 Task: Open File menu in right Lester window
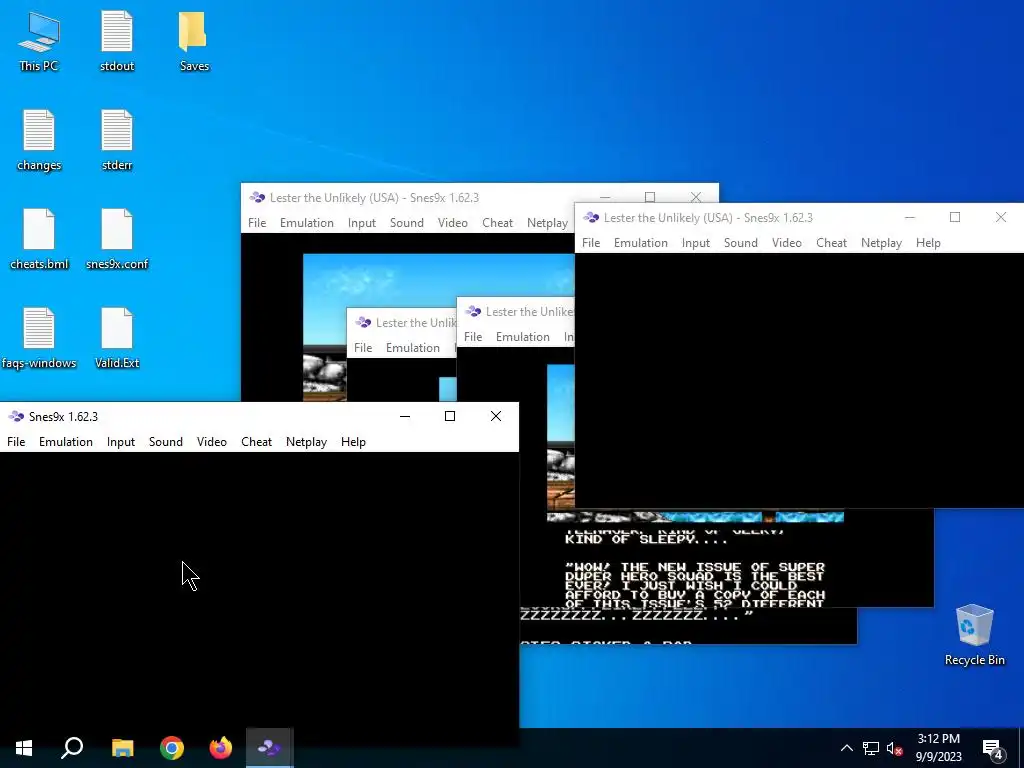click(x=591, y=243)
